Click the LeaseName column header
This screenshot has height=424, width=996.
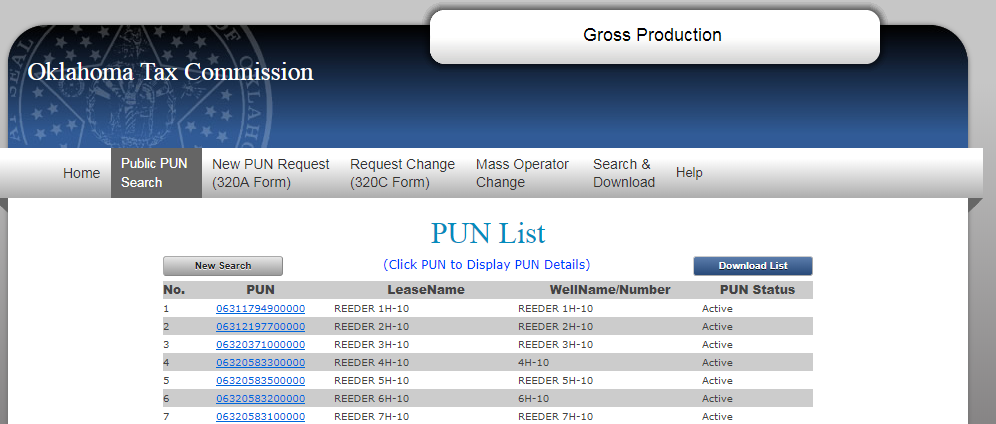point(426,290)
